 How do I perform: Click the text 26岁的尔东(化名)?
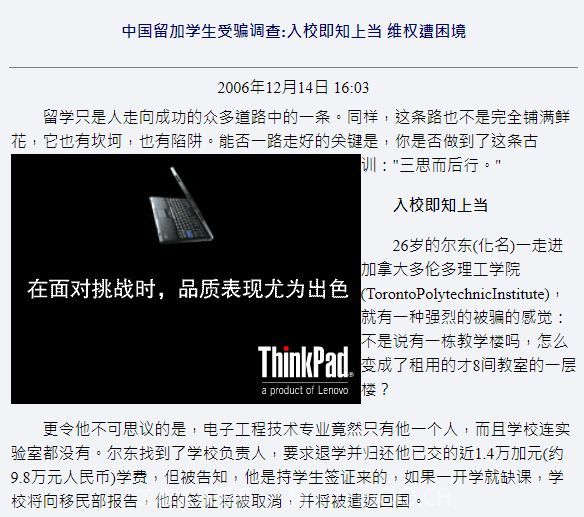(454, 246)
